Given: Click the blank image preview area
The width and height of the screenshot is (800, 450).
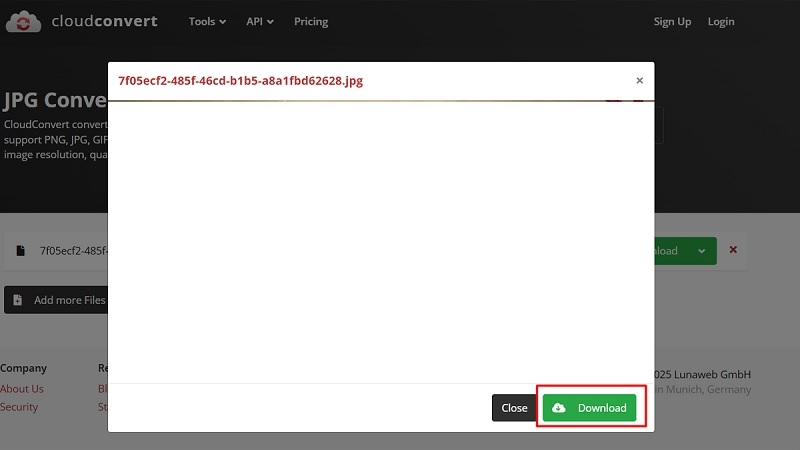Looking at the screenshot, I should point(381,242).
